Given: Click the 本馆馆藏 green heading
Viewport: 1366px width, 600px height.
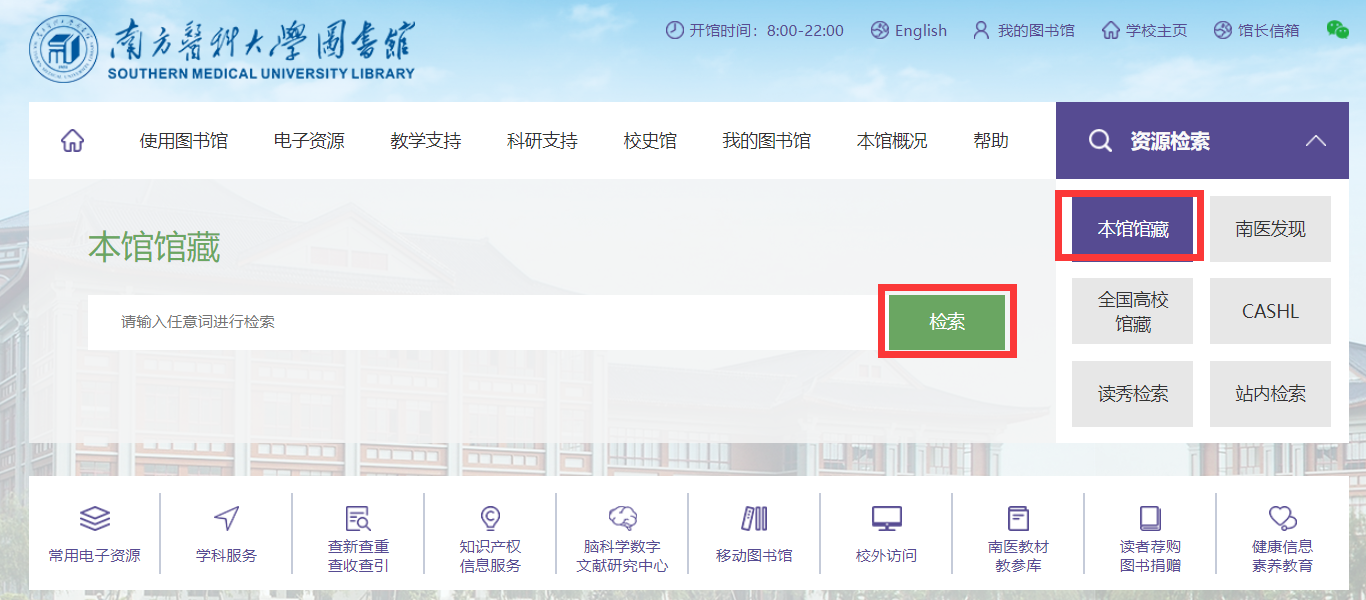Looking at the screenshot, I should click(154, 247).
